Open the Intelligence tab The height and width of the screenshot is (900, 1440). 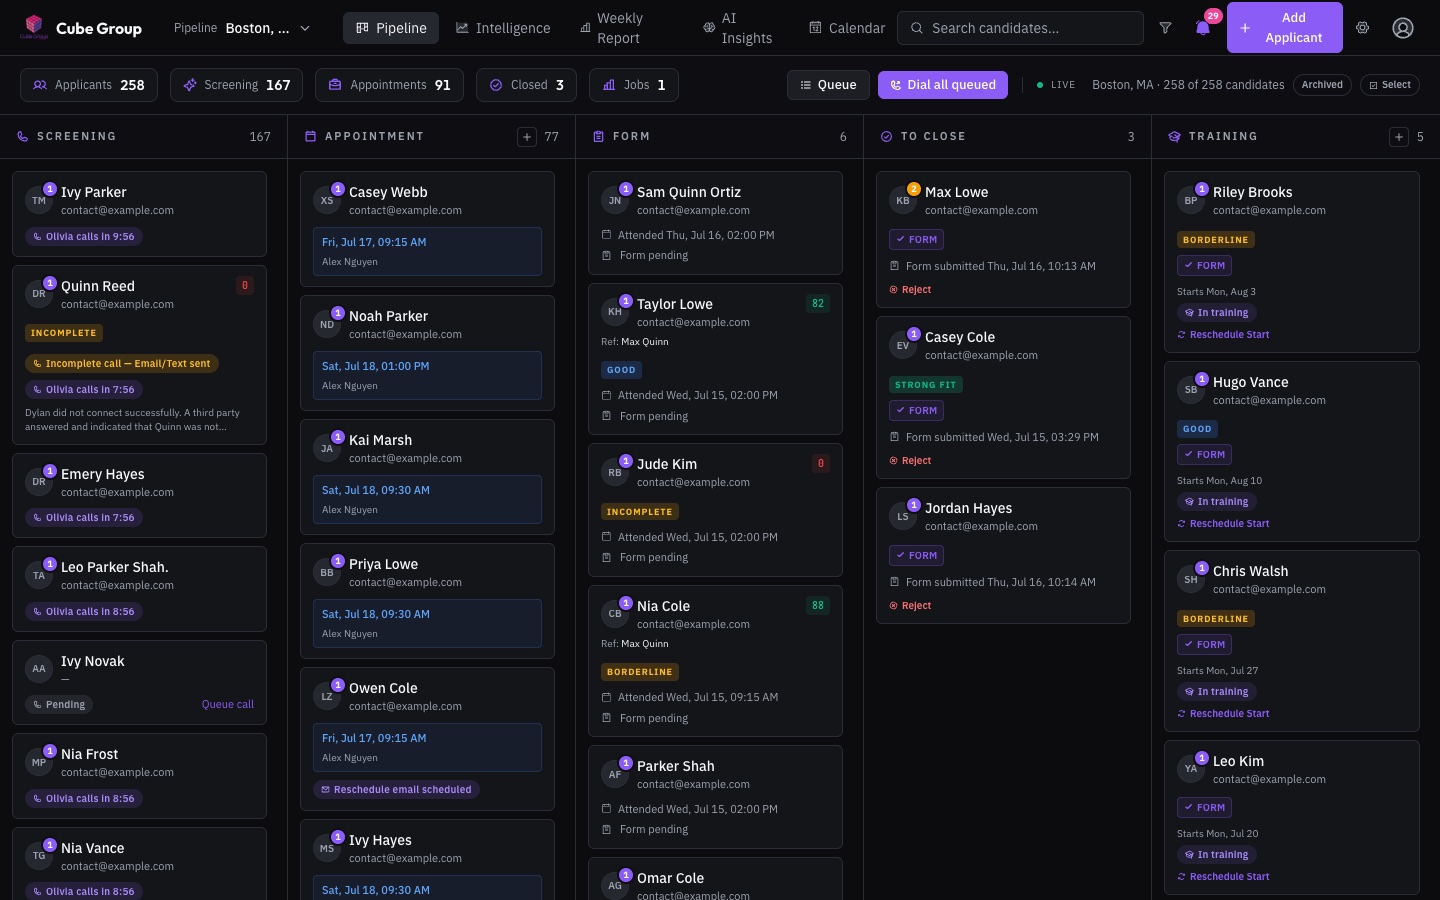[x=503, y=28]
